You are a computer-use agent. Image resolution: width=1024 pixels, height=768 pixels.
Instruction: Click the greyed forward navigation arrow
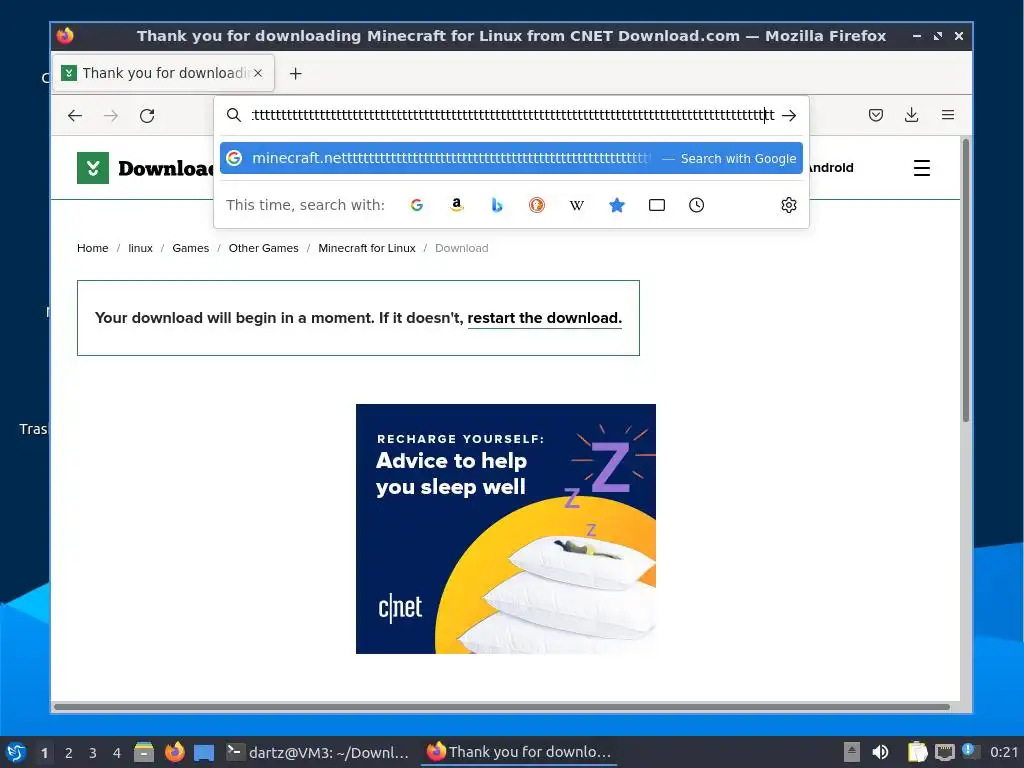coord(111,116)
